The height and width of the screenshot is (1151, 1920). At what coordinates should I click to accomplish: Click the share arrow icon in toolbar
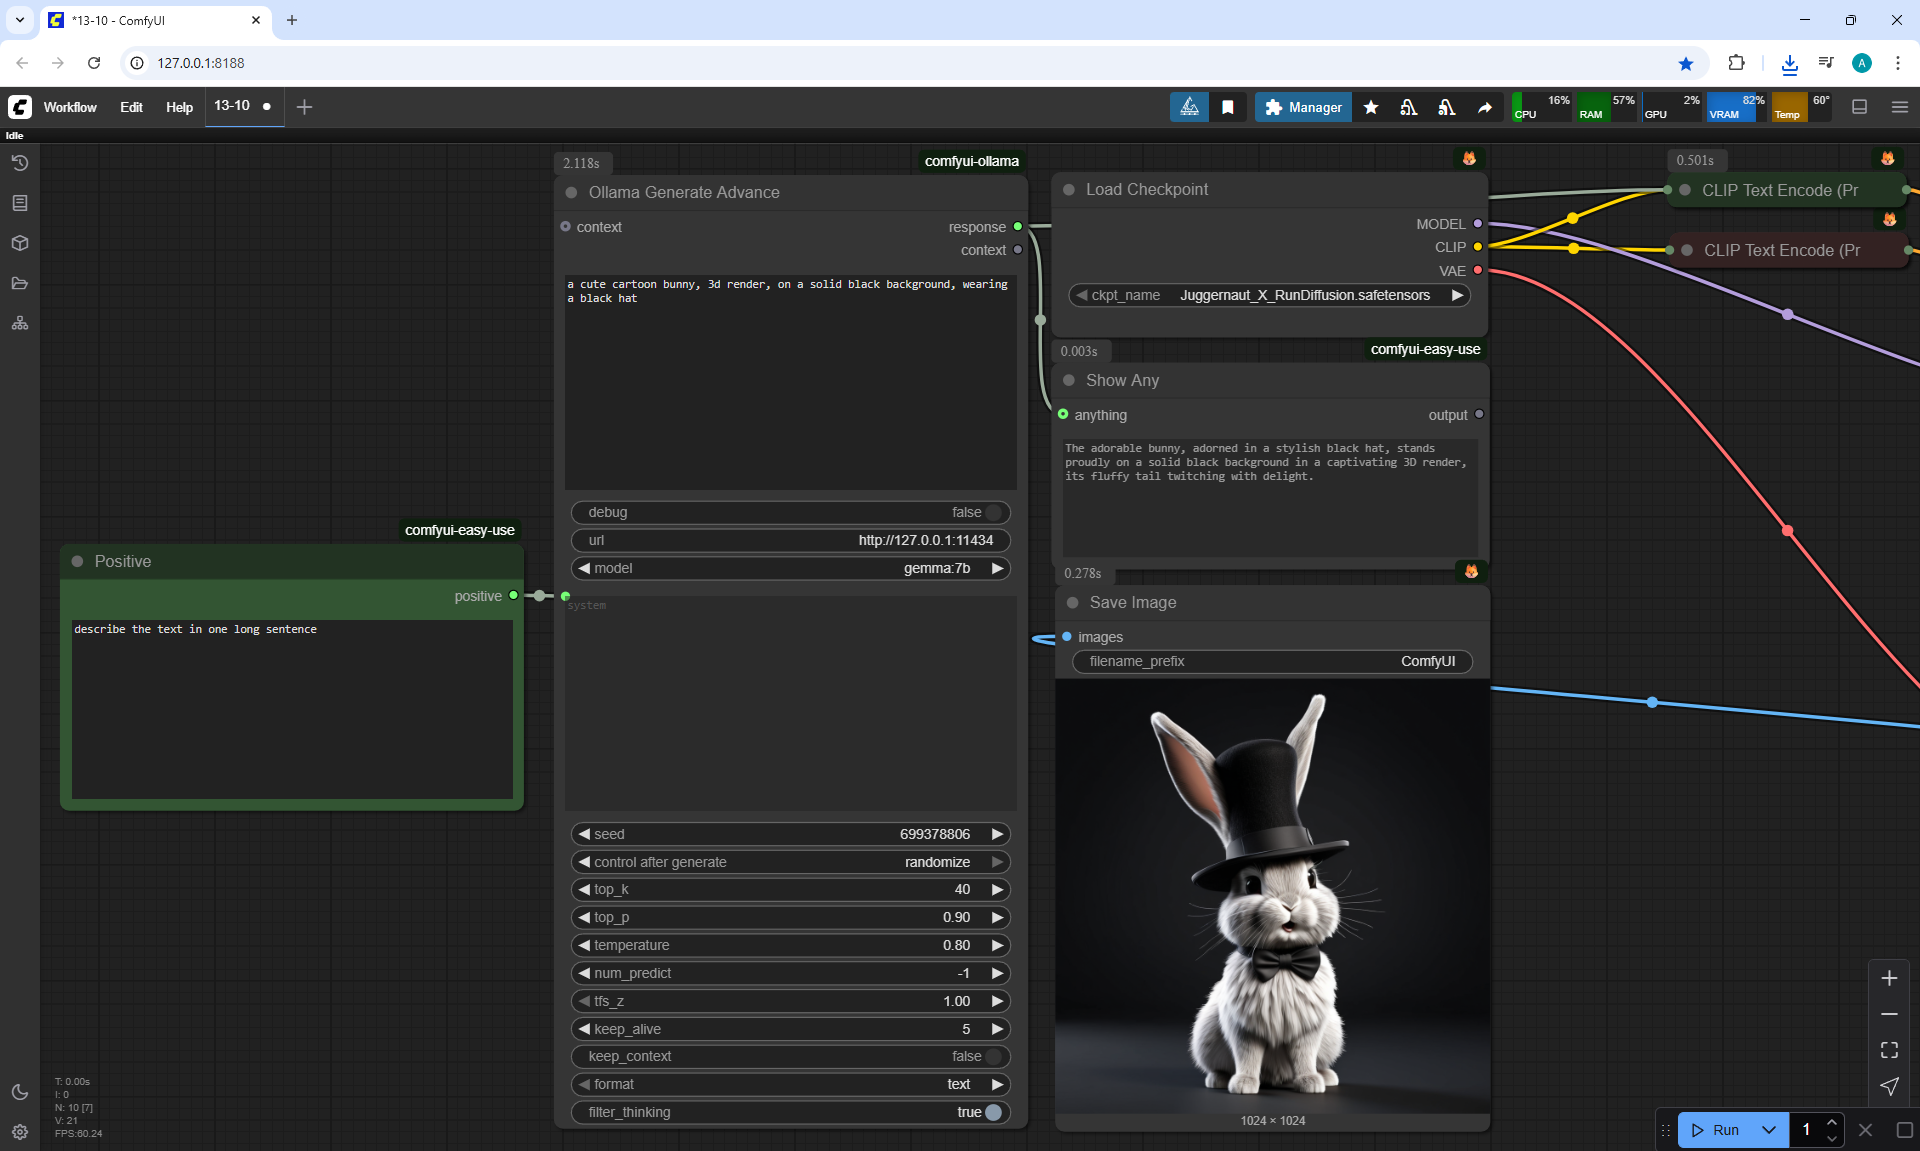[x=1485, y=107]
